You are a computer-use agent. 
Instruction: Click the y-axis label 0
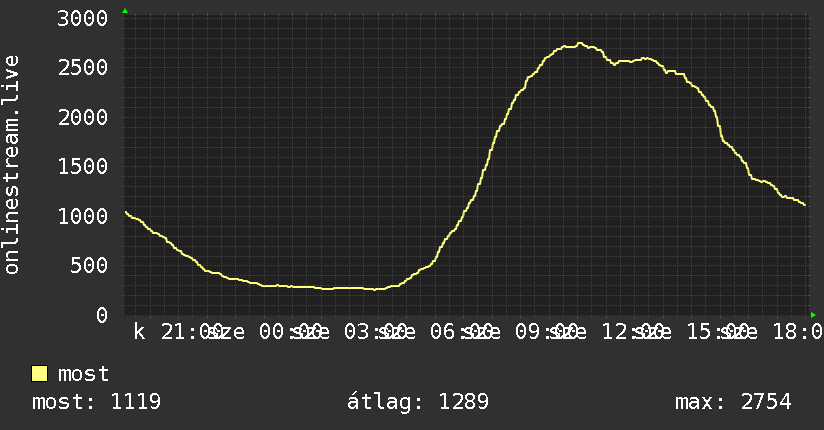pyautogui.click(x=102, y=315)
